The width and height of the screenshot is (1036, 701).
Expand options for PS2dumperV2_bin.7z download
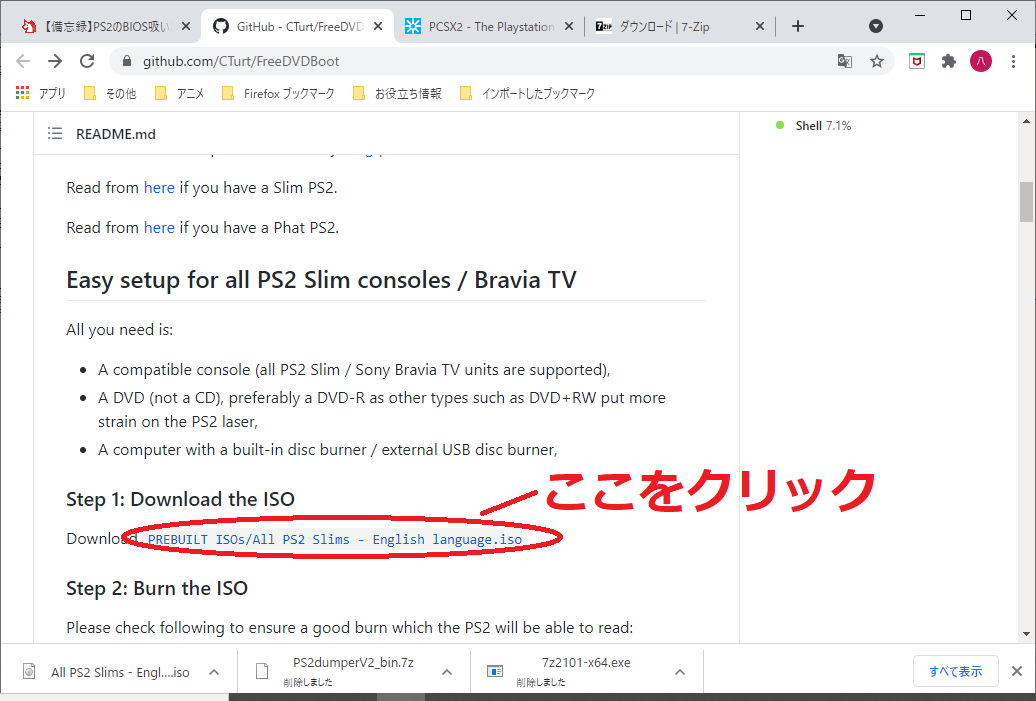(447, 672)
